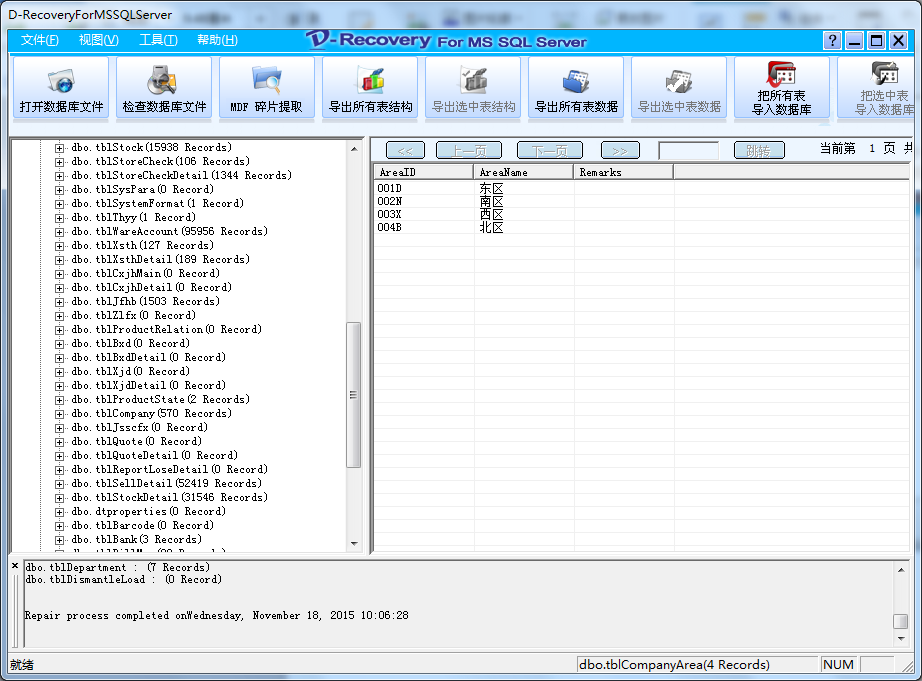Select dbo.tblThyy (1 Record) table
Image resolution: width=922 pixels, height=681 pixels.
(x=133, y=218)
